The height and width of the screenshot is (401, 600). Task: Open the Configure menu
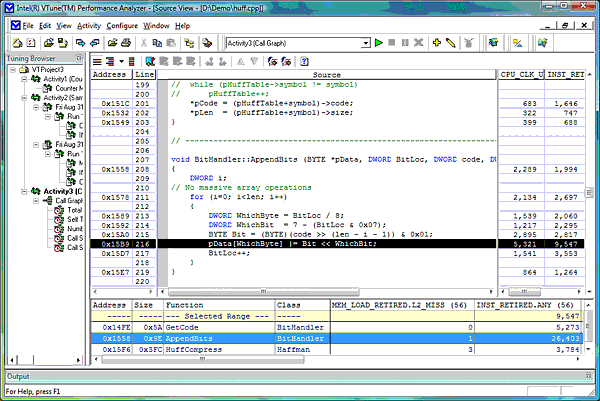[122, 24]
